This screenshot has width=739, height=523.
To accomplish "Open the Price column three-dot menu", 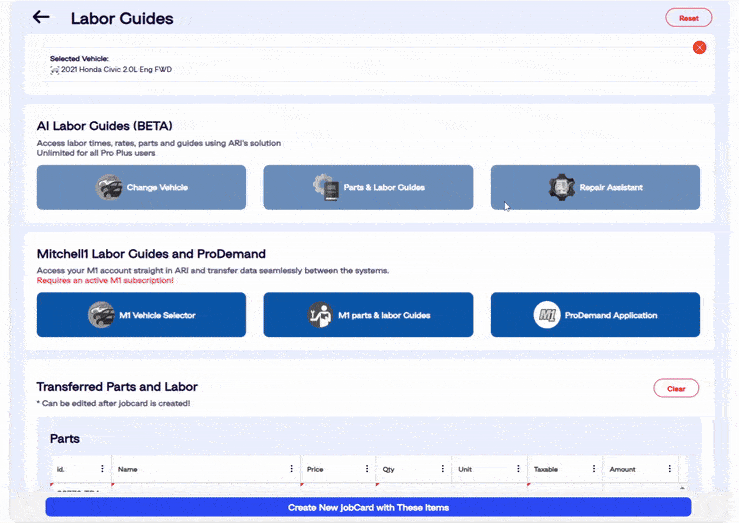I will (x=368, y=468).
